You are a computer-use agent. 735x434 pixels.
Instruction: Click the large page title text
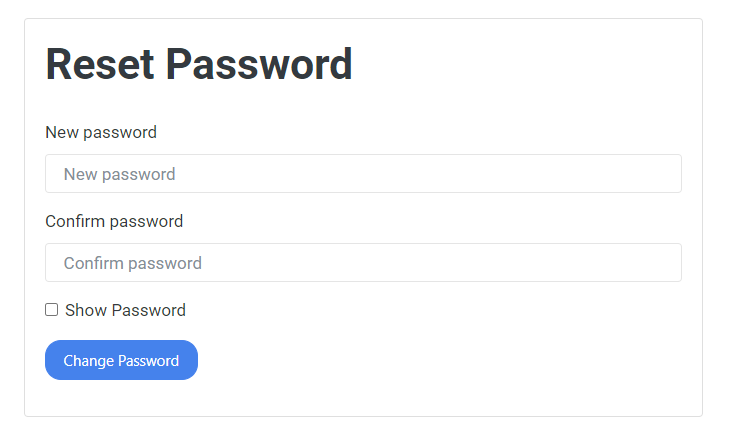coord(199,65)
